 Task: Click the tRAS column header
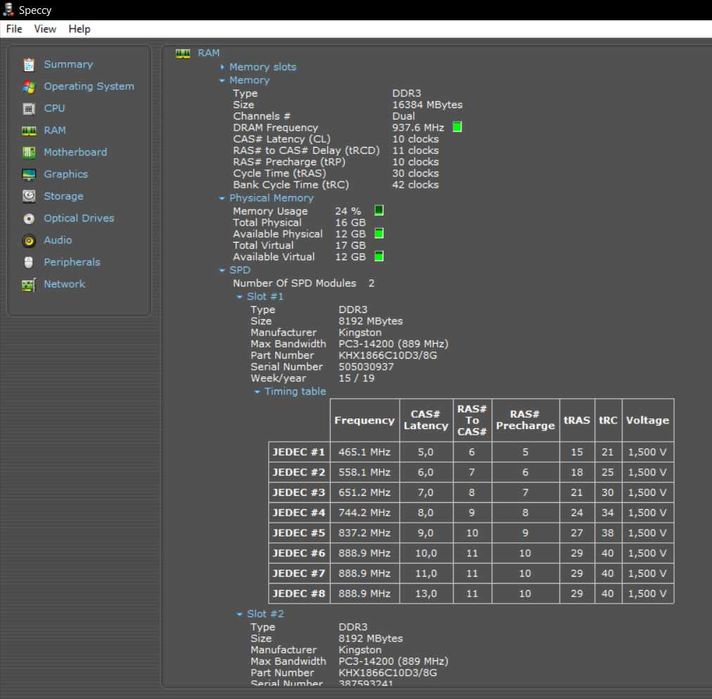(x=577, y=420)
